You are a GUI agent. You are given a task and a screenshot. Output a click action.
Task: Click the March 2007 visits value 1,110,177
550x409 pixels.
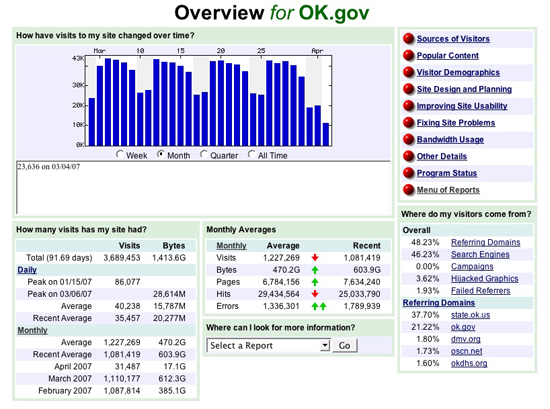click(122, 379)
